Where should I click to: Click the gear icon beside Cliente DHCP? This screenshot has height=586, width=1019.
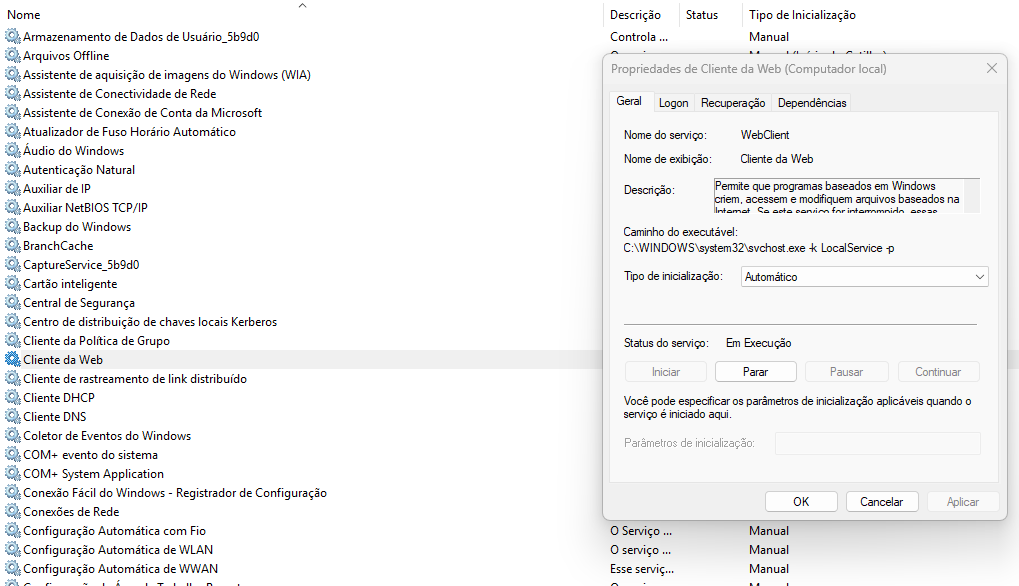point(12,398)
